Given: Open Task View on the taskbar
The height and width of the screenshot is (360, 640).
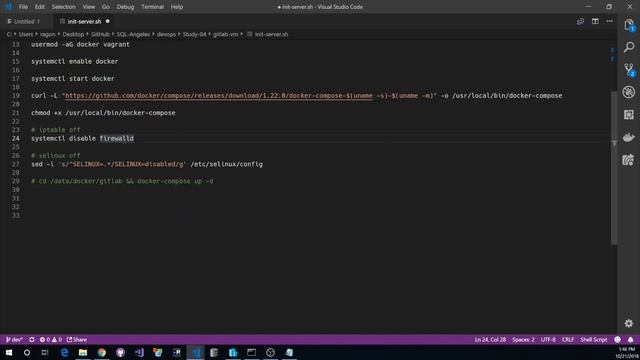Looking at the screenshot, I should 45,352.
